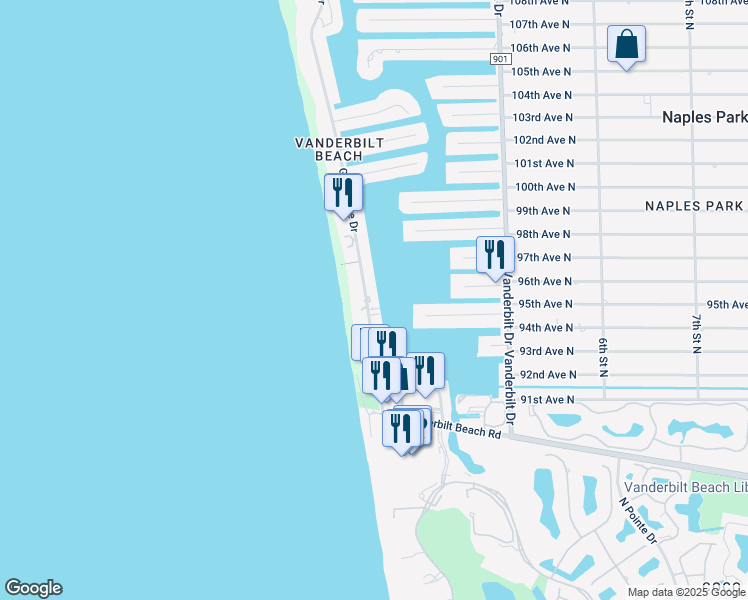Image resolution: width=748 pixels, height=600 pixels.
Task: Click the 96th Ave N street label
Action: [x=545, y=281]
